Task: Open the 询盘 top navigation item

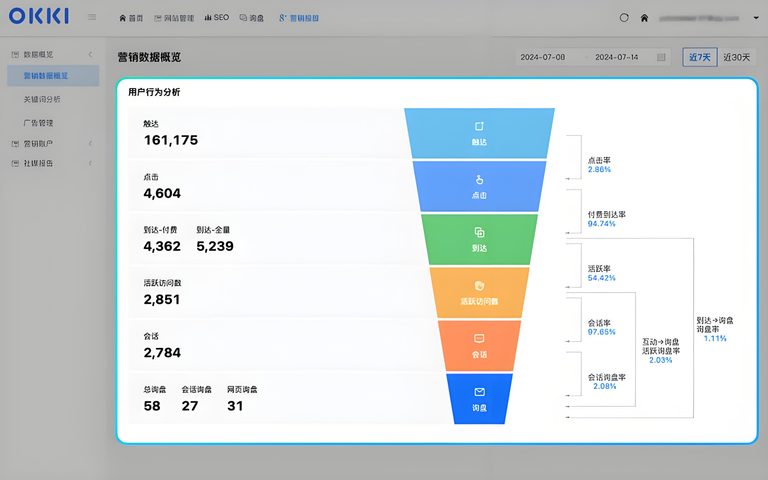Action: click(252, 18)
